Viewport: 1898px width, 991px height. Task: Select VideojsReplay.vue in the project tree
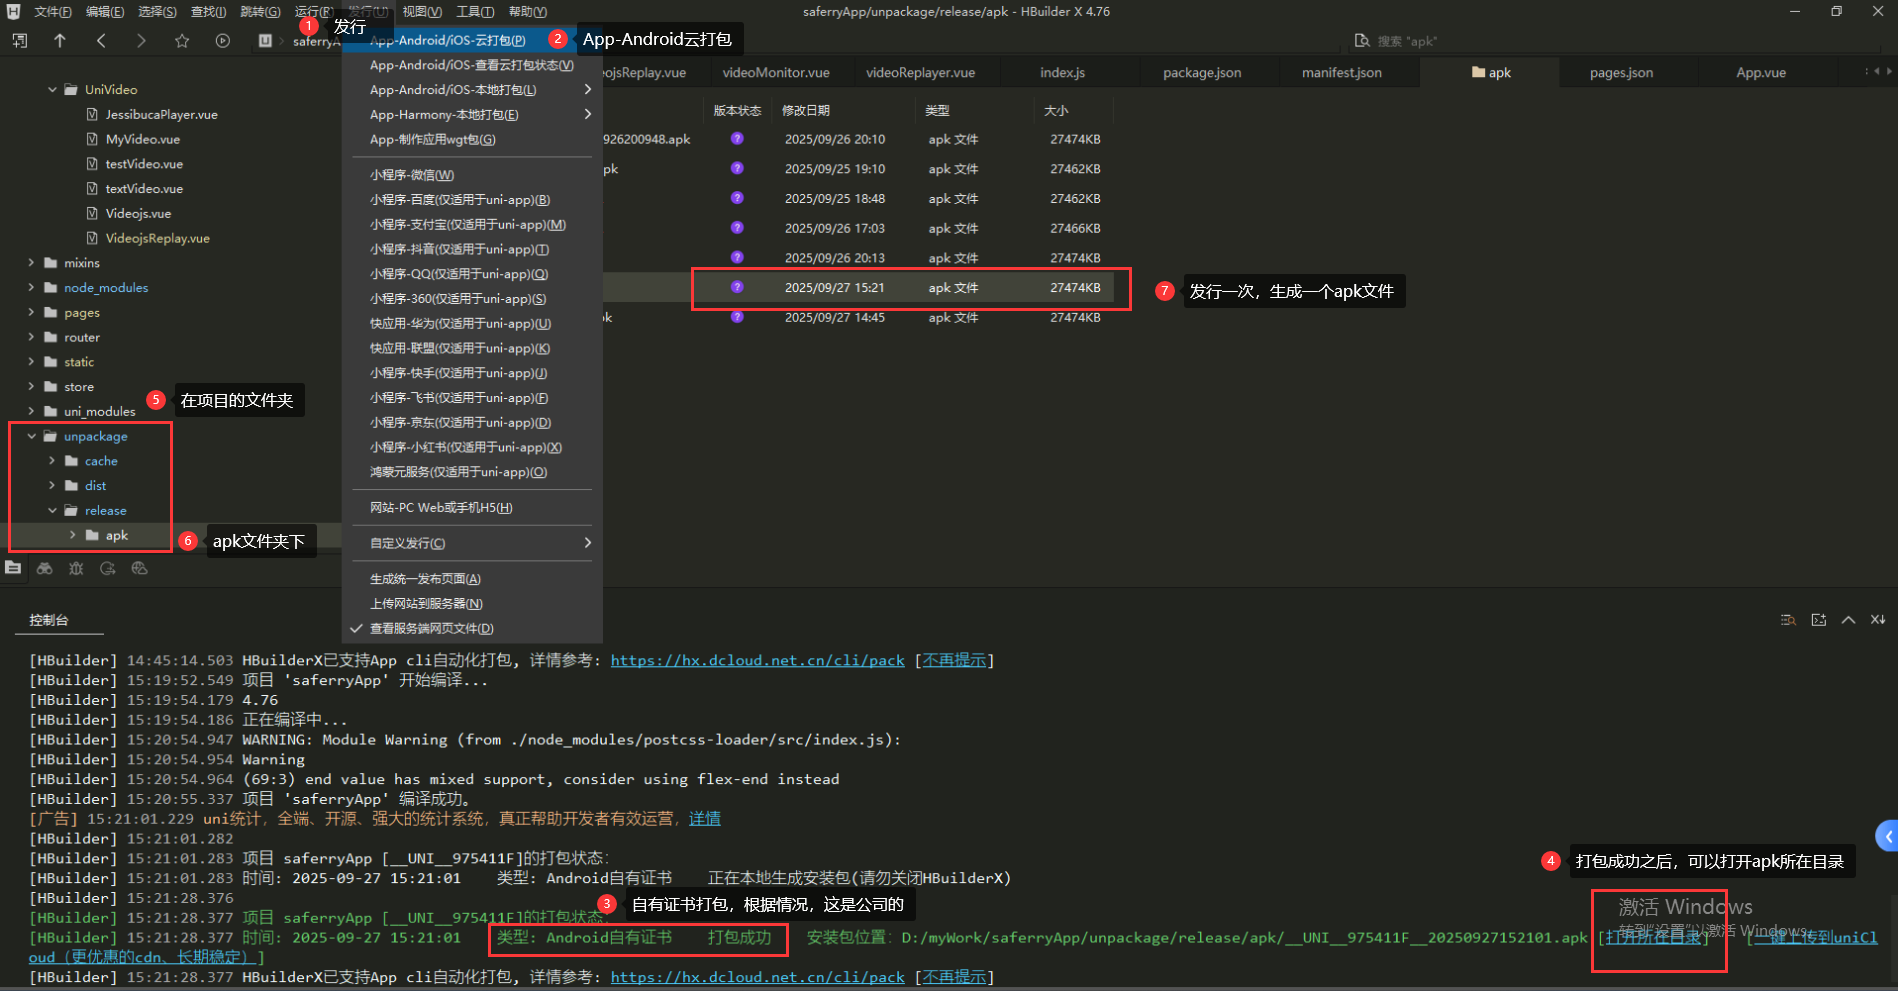point(157,239)
